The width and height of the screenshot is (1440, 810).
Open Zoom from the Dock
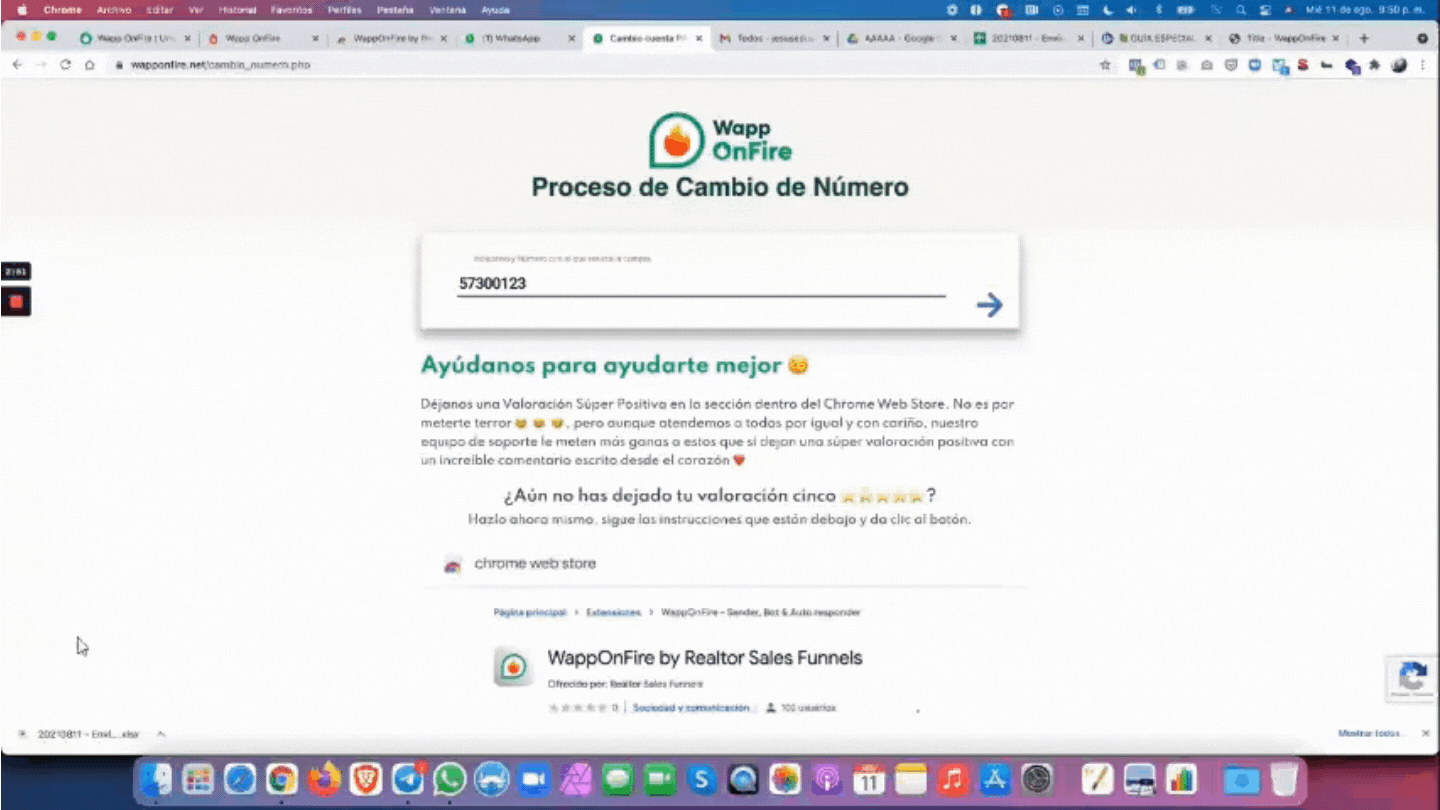[534, 779]
